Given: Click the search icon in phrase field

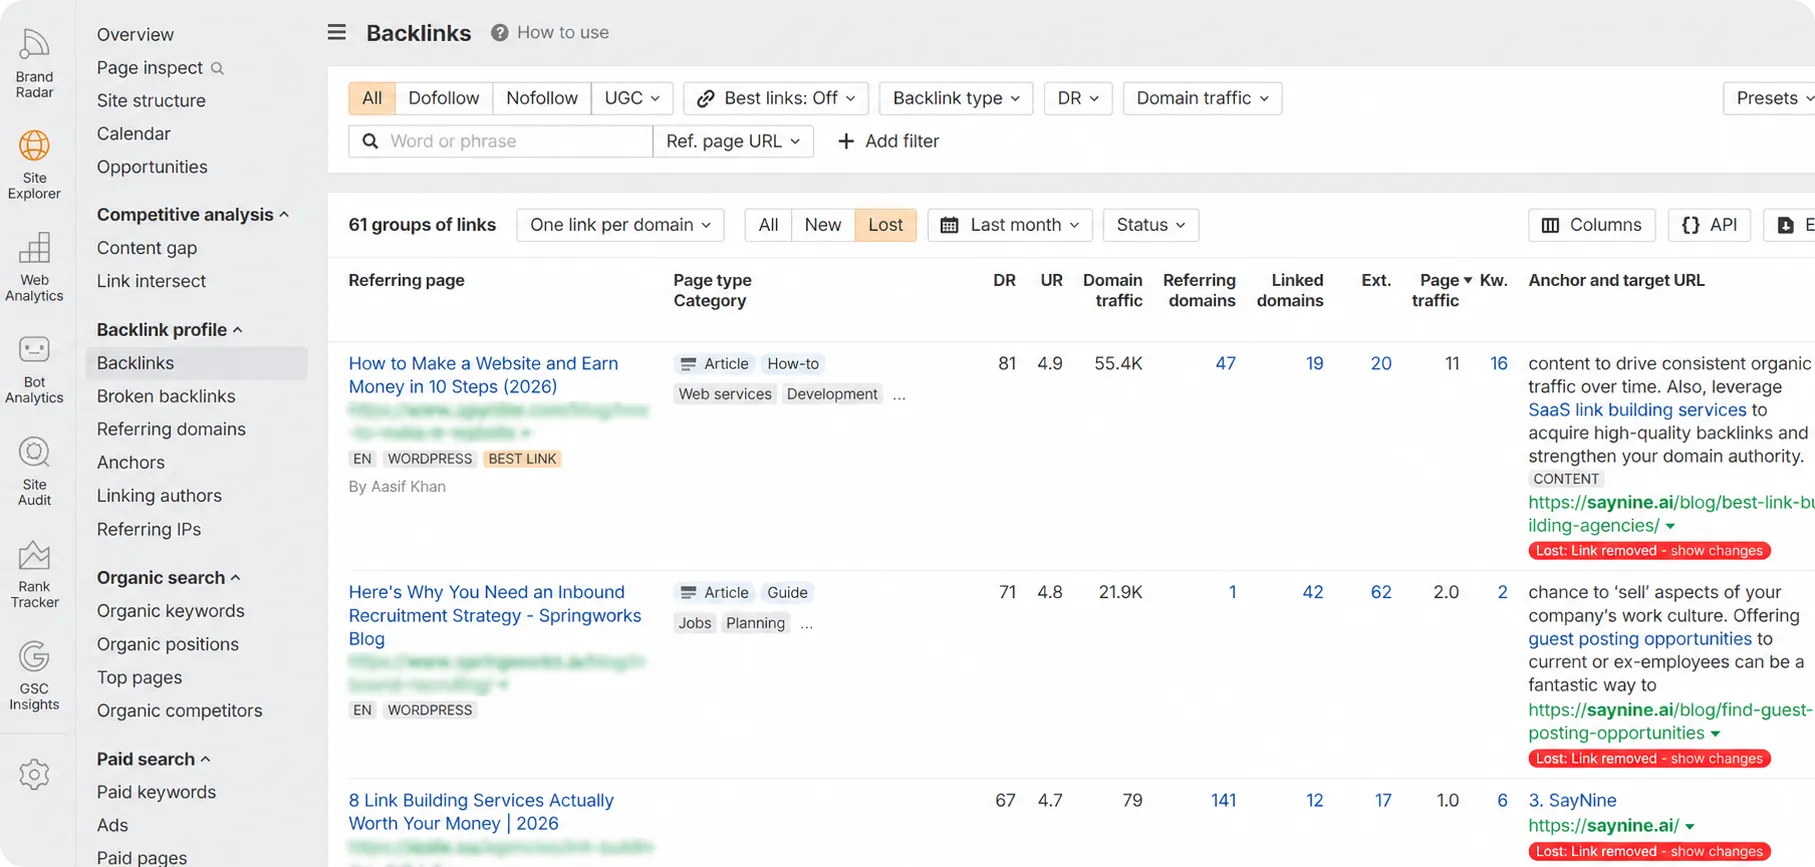Looking at the screenshot, I should (370, 141).
